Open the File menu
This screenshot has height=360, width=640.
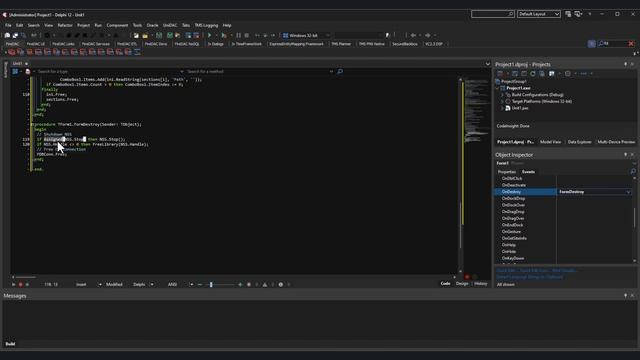(8, 25)
